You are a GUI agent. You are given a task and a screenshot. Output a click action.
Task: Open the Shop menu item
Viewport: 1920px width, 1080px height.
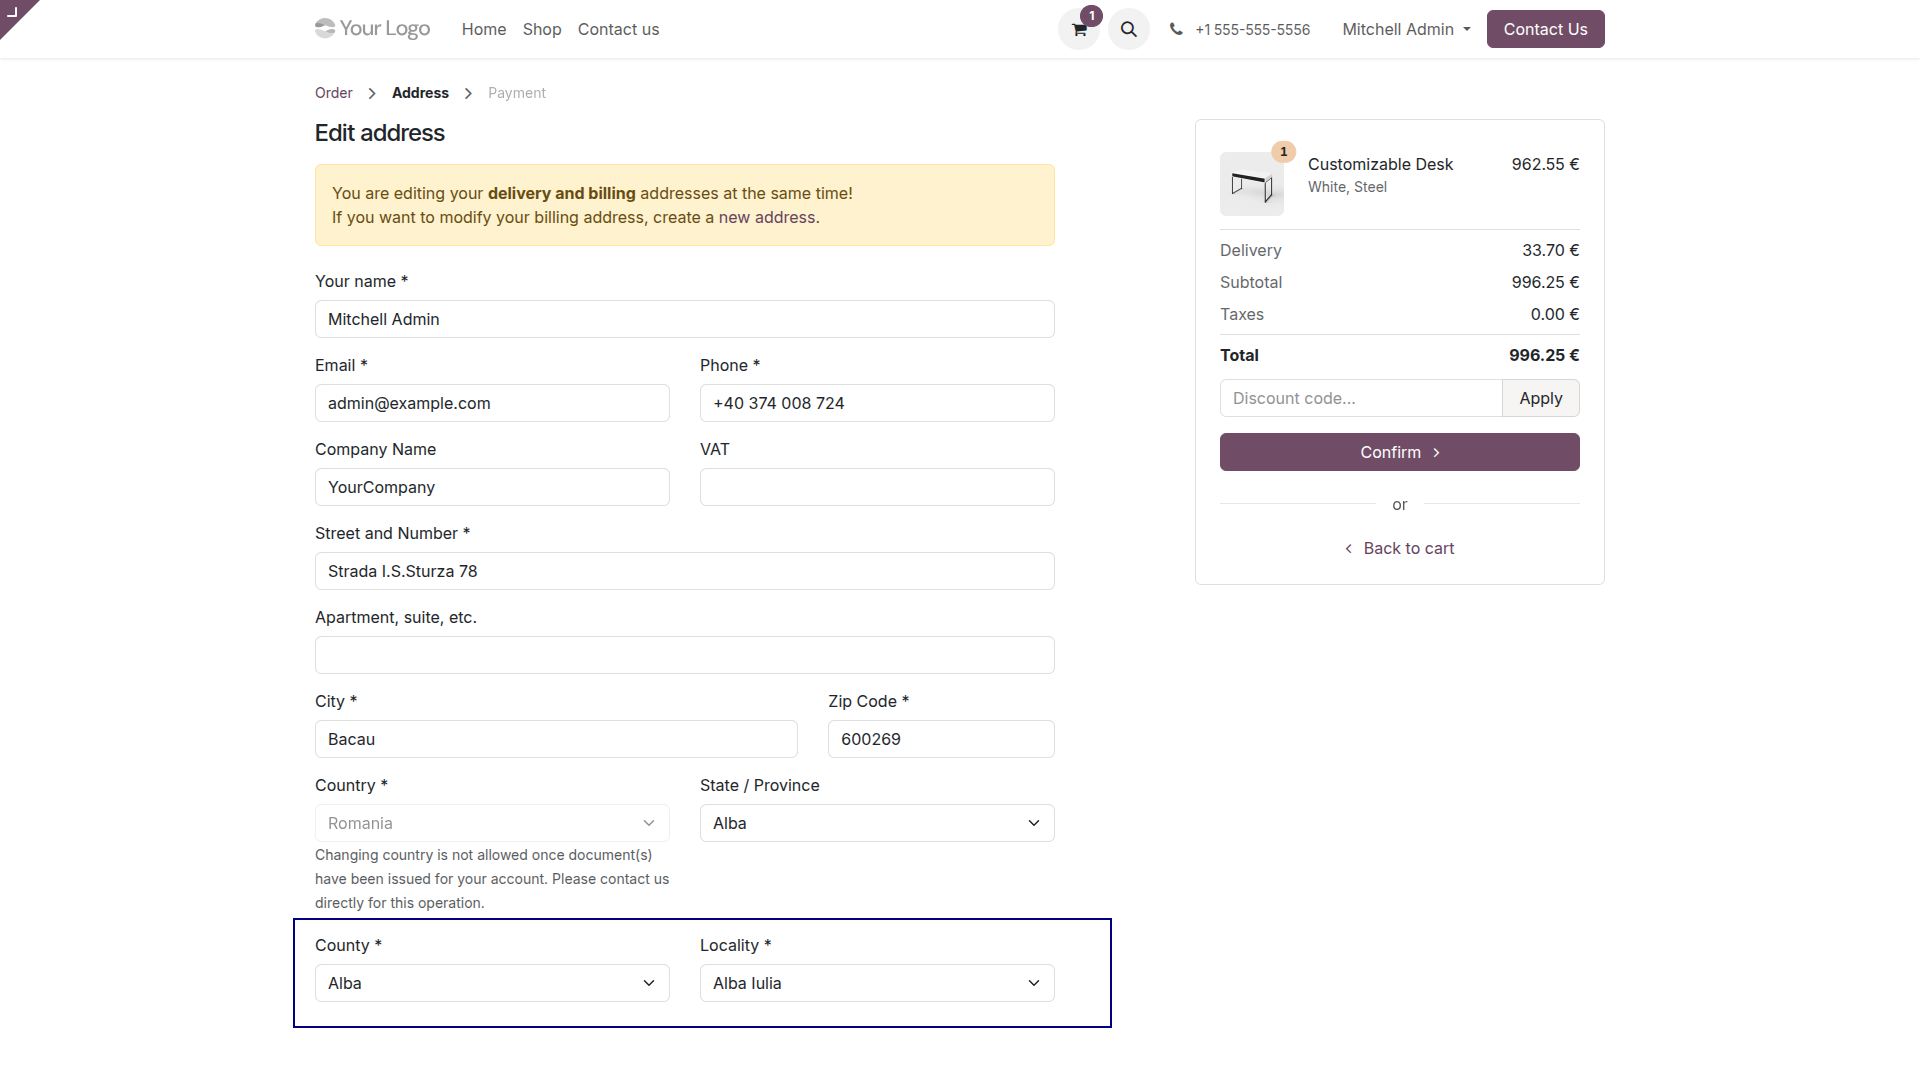tap(542, 29)
